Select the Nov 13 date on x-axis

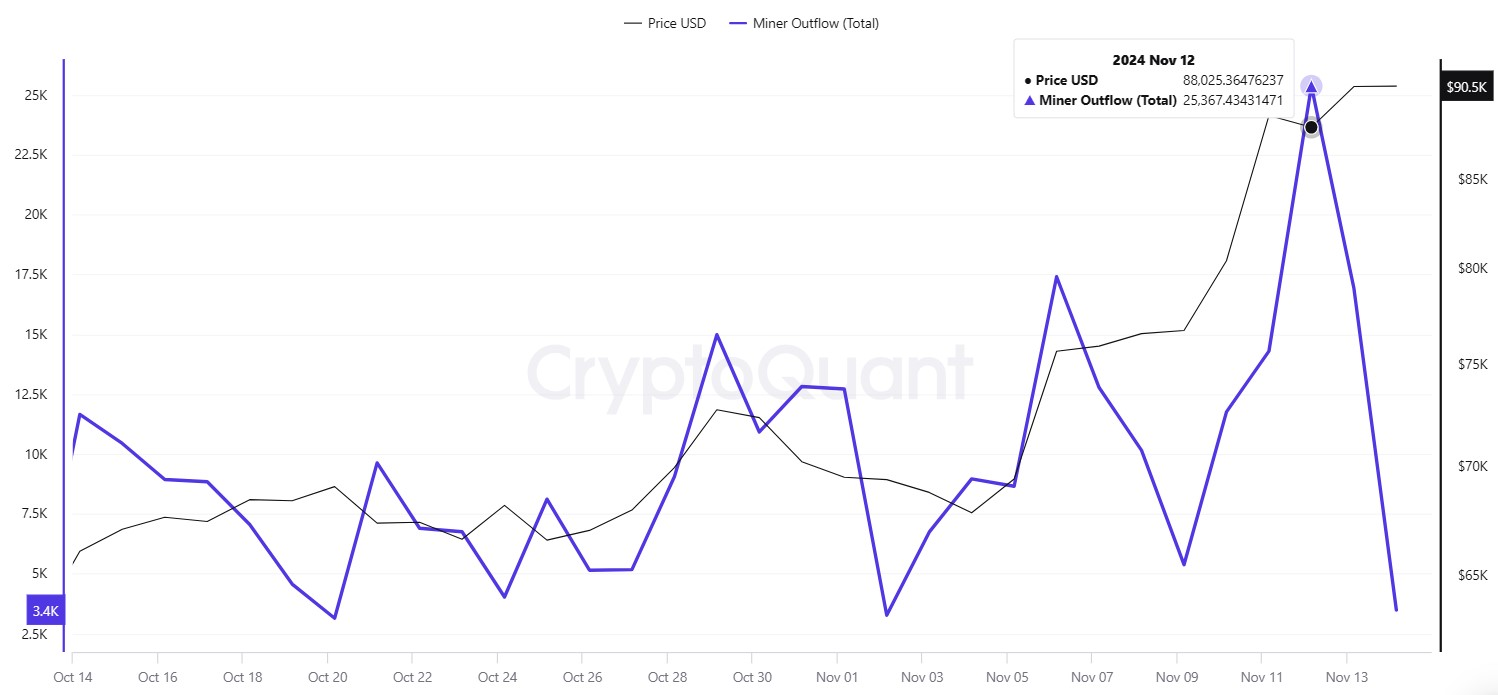(x=1347, y=677)
